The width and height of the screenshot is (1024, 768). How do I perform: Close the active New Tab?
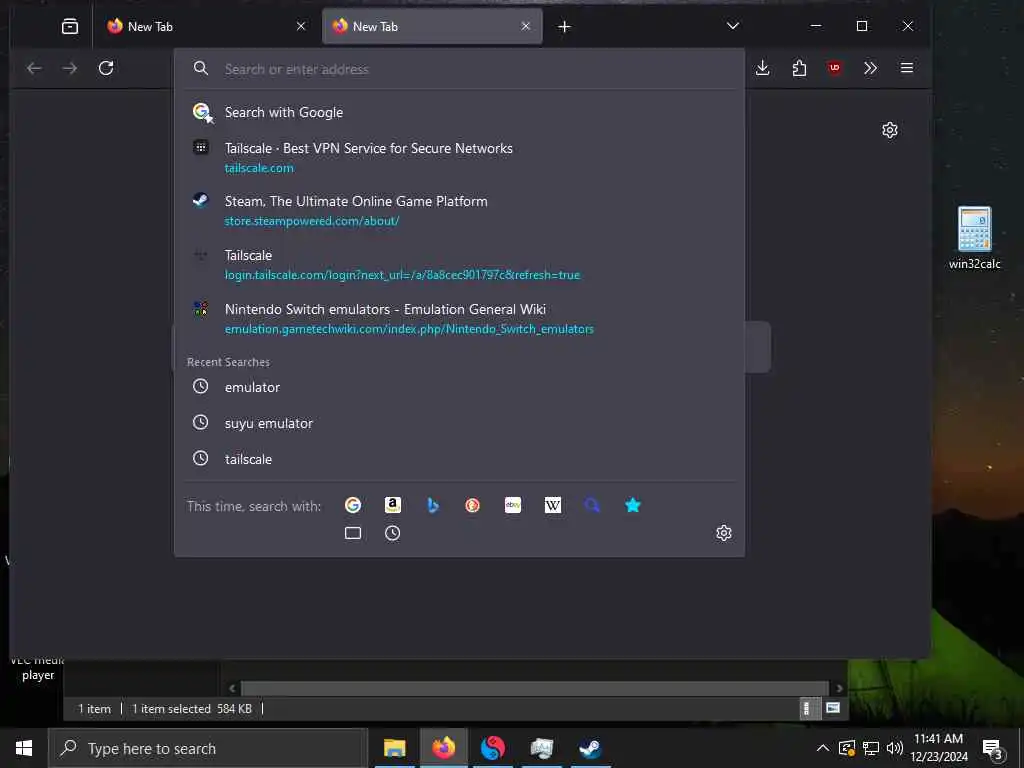tap(526, 26)
